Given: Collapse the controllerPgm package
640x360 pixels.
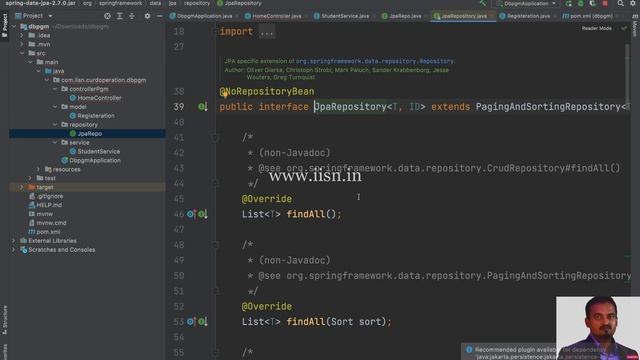Looking at the screenshot, I should pos(55,89).
